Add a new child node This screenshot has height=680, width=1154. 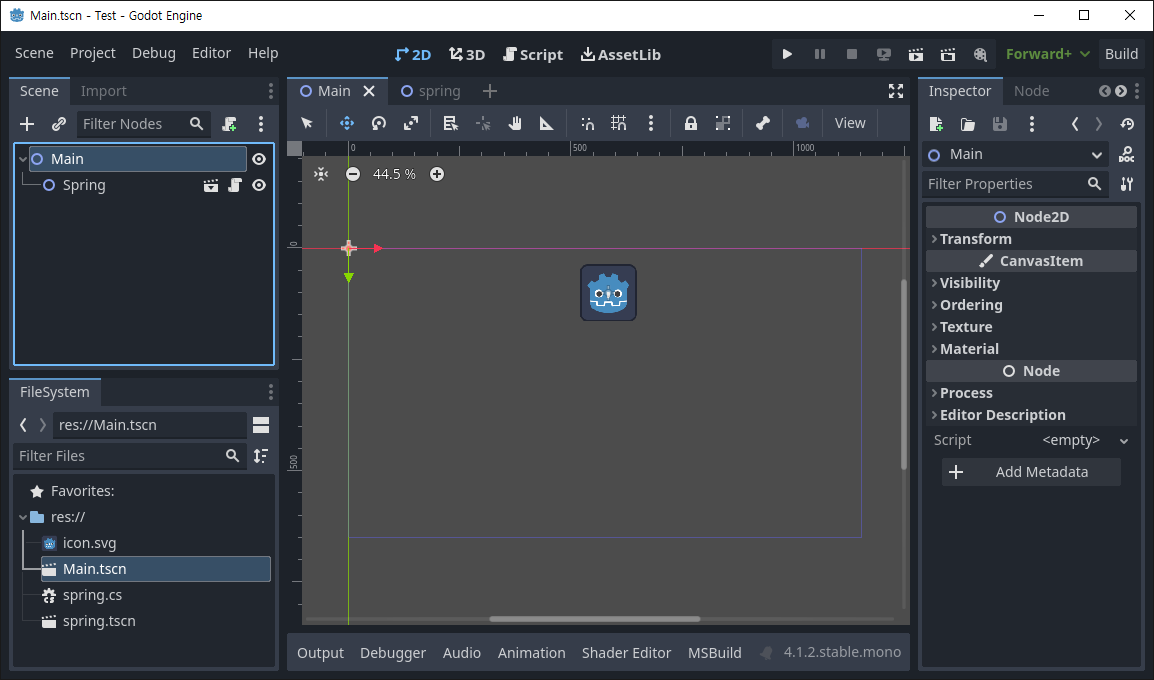click(27, 124)
